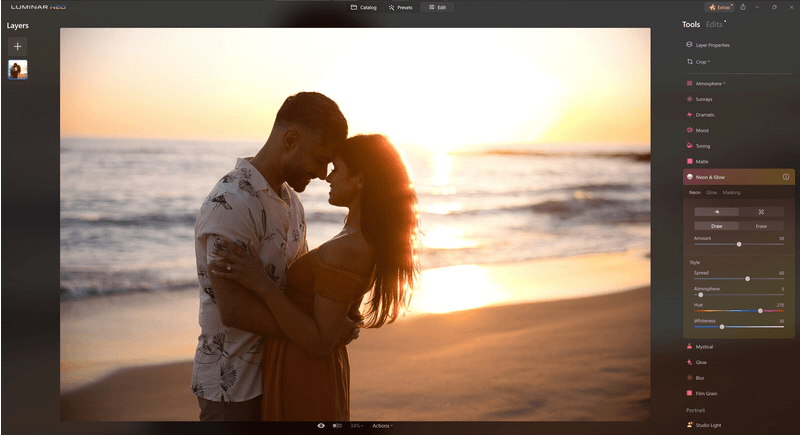Add a new layer with the plus button

17,46
